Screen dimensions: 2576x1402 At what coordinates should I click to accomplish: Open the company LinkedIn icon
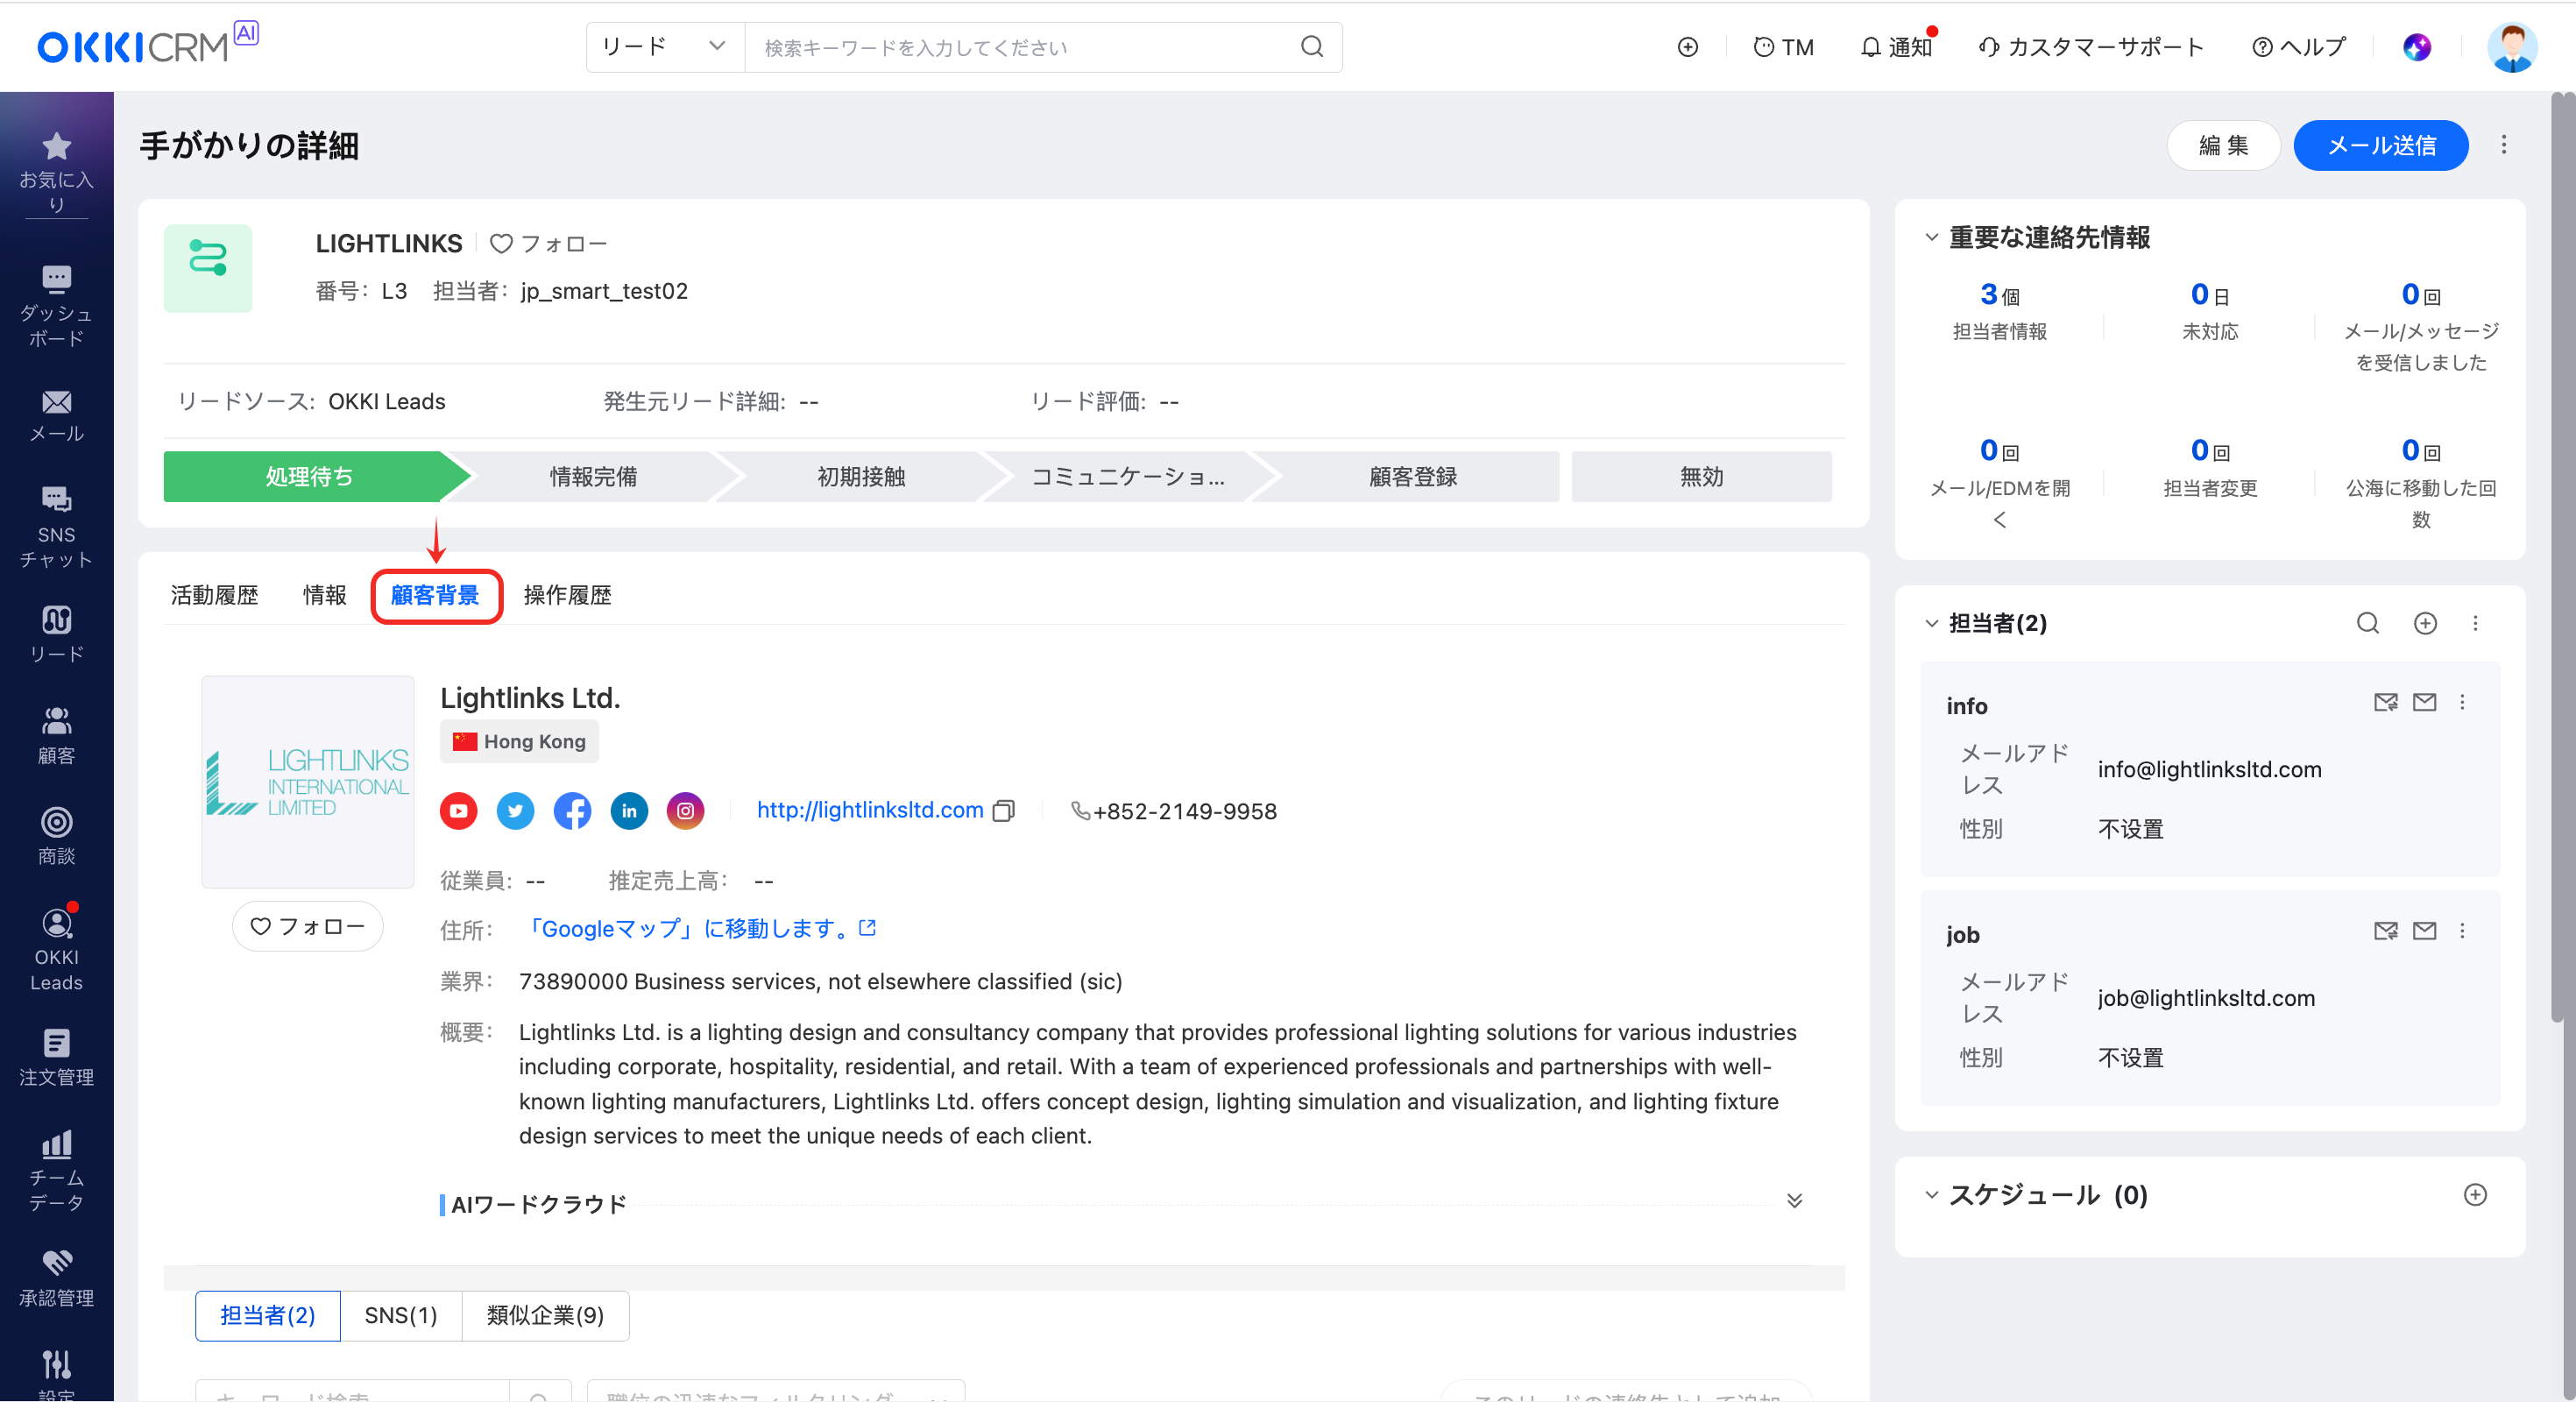tap(629, 811)
